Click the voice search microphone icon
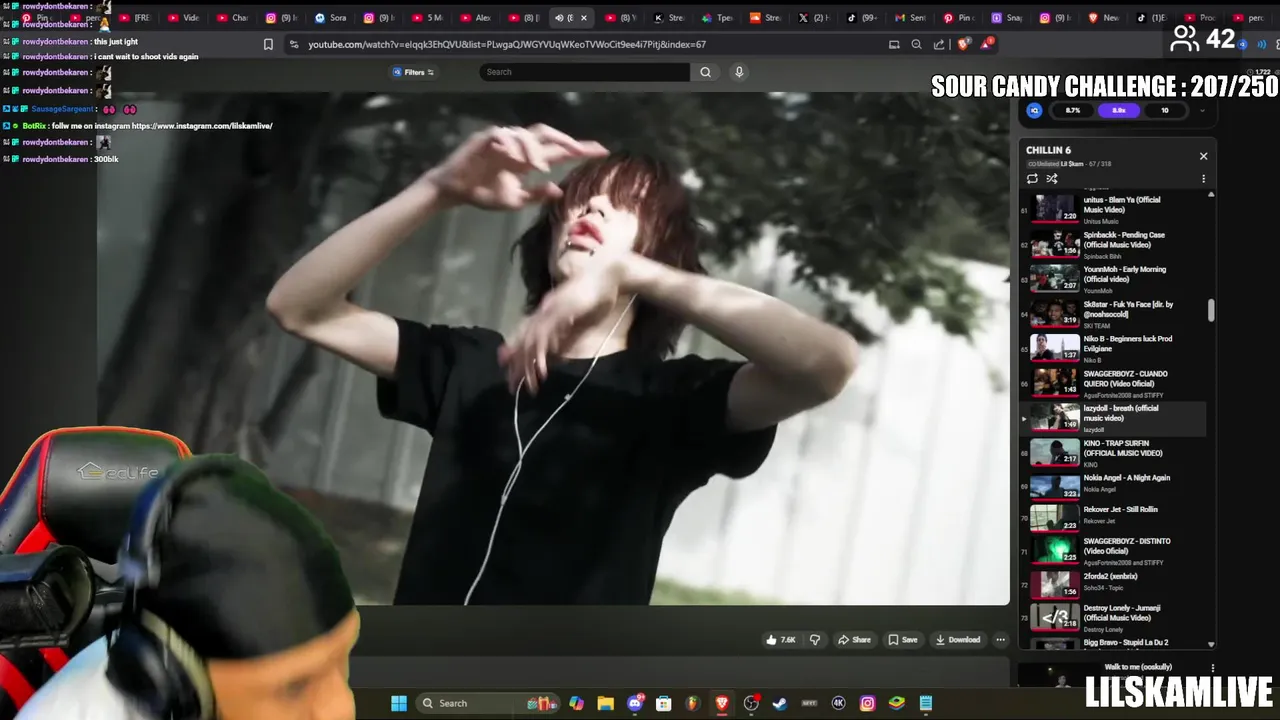Screen dimensions: 1280x720 click(739, 72)
